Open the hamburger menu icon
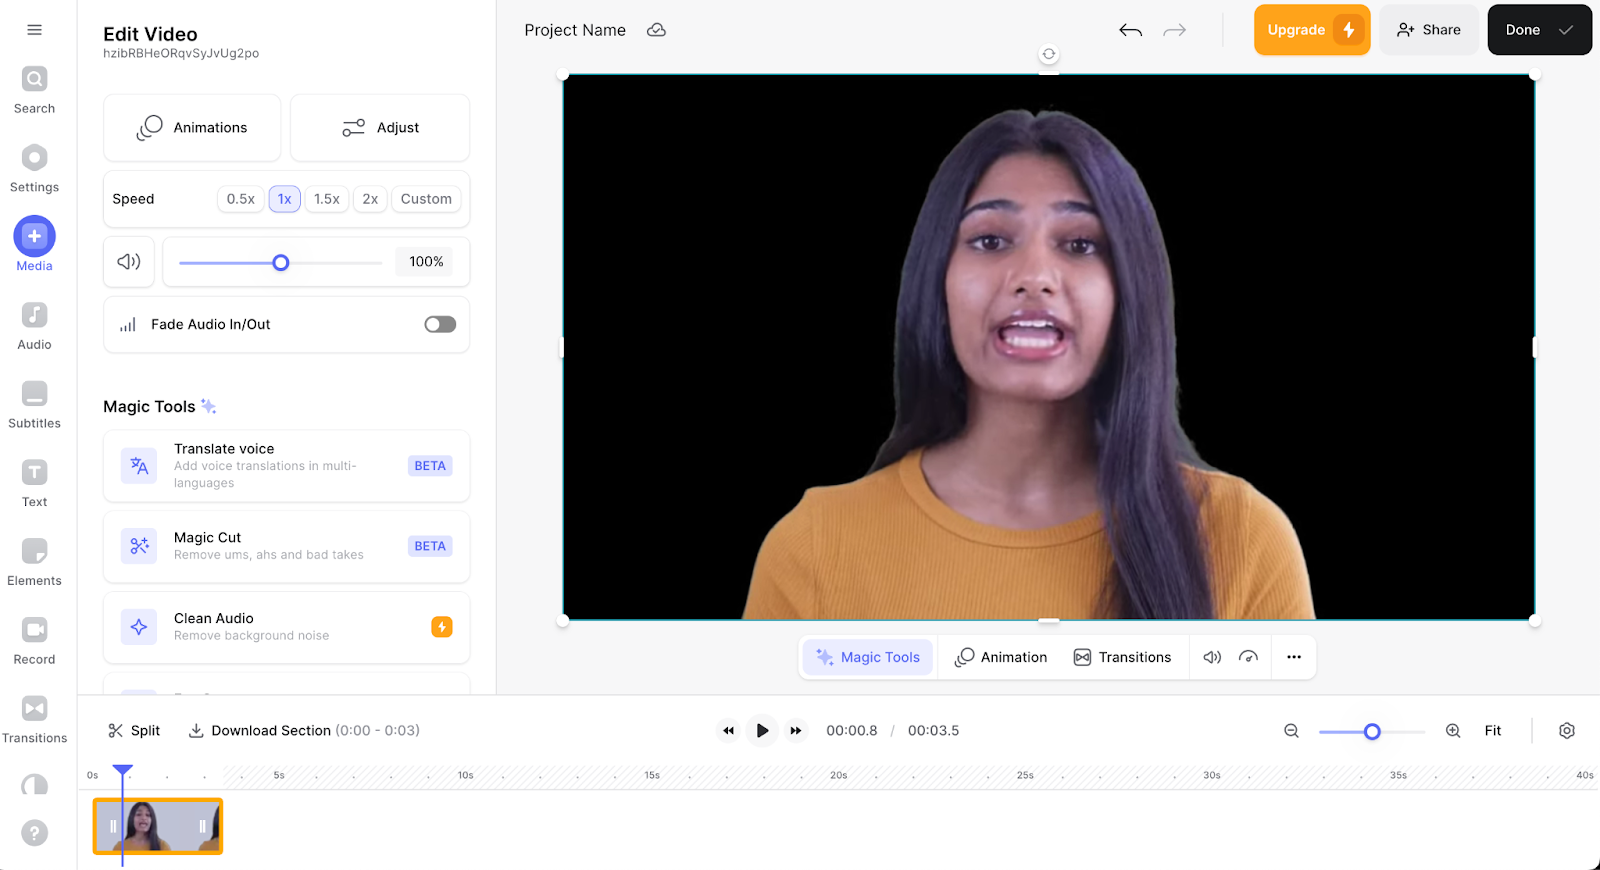 point(34,30)
